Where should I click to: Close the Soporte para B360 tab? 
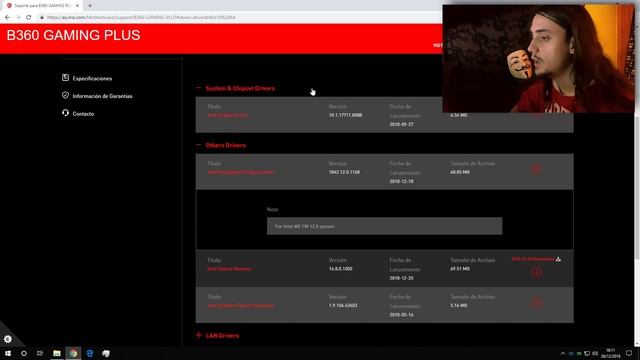pos(77,6)
